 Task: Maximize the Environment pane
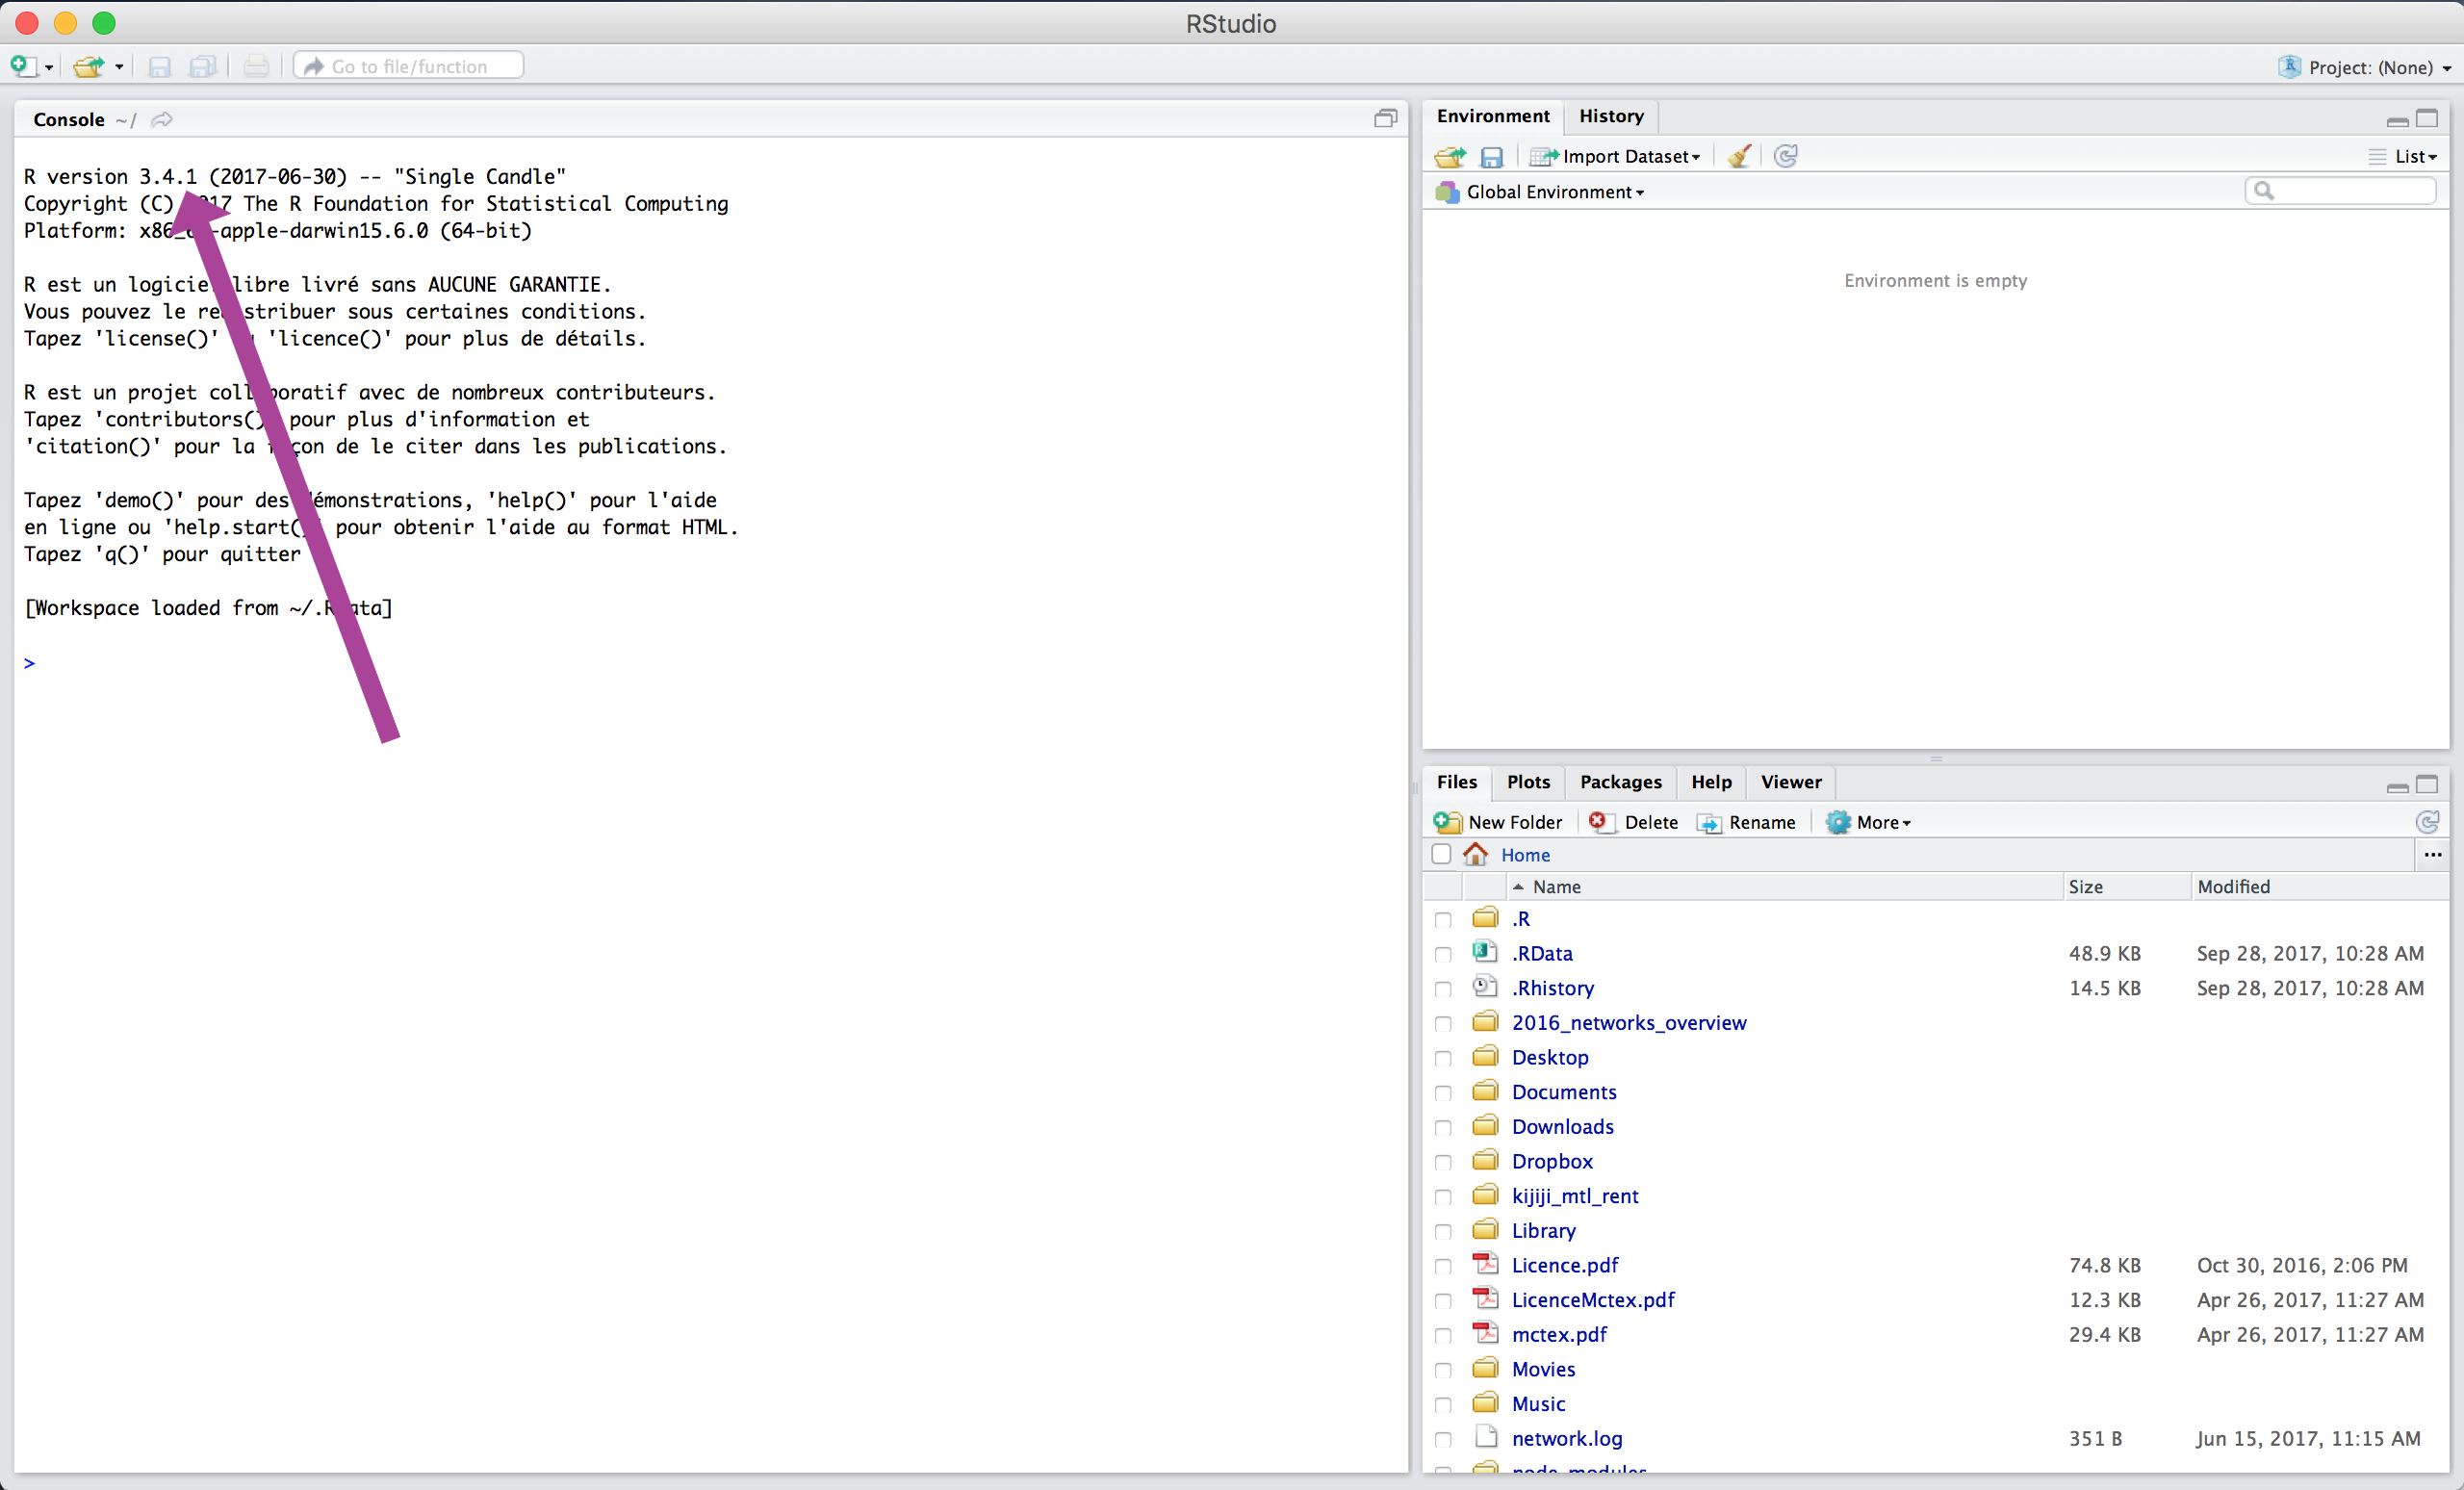coord(2427,119)
